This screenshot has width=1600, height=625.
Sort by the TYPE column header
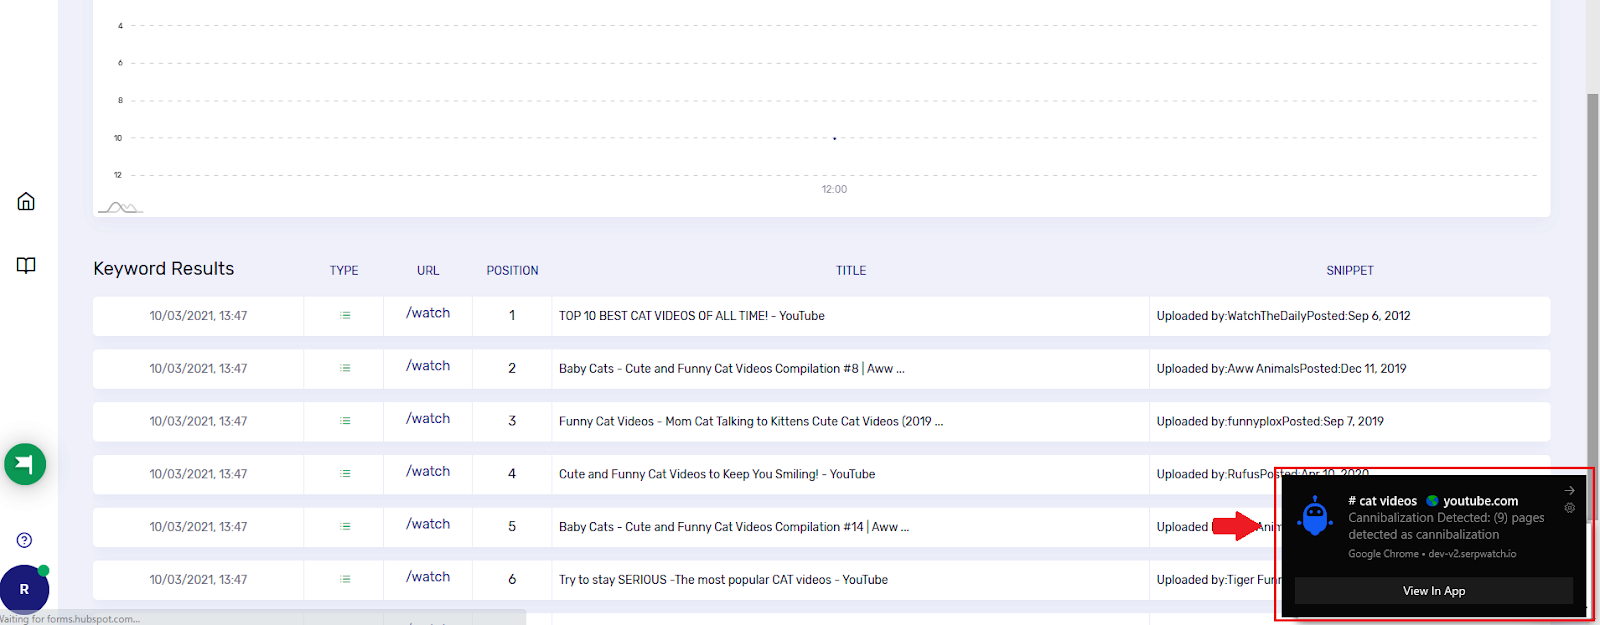[344, 271]
